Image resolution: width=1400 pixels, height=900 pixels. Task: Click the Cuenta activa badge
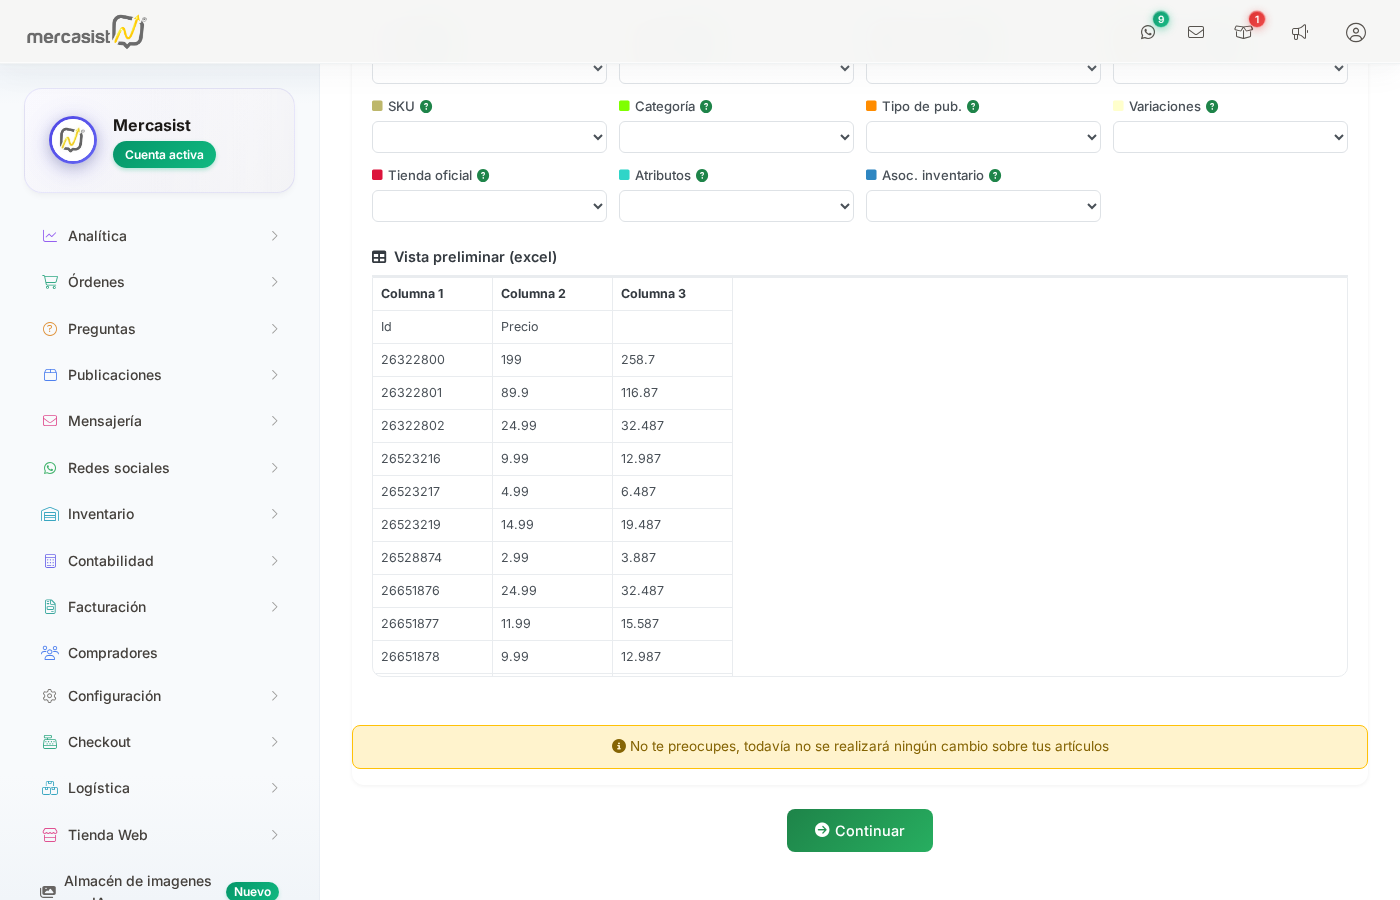point(164,154)
